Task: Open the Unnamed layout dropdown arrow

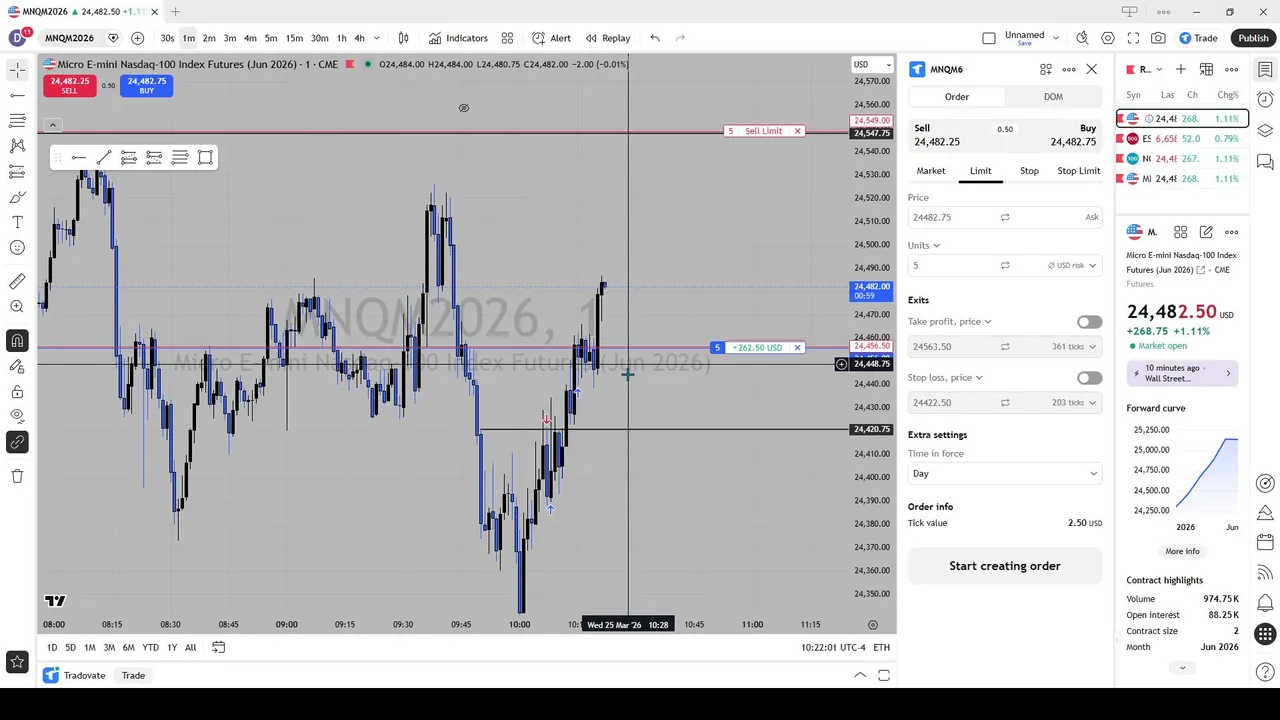Action: pos(1055,38)
